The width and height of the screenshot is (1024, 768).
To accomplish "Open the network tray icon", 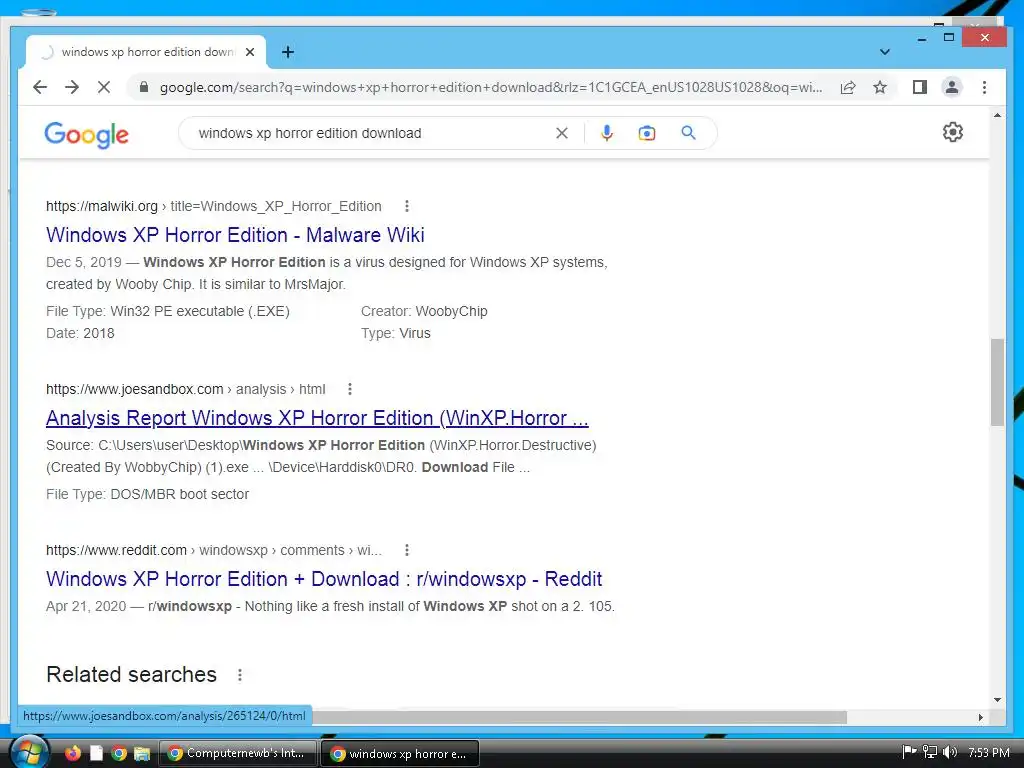I will [930, 752].
